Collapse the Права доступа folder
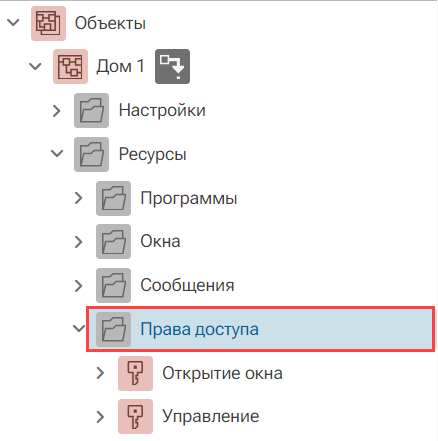This screenshot has width=438, height=441. pyautogui.click(x=79, y=329)
